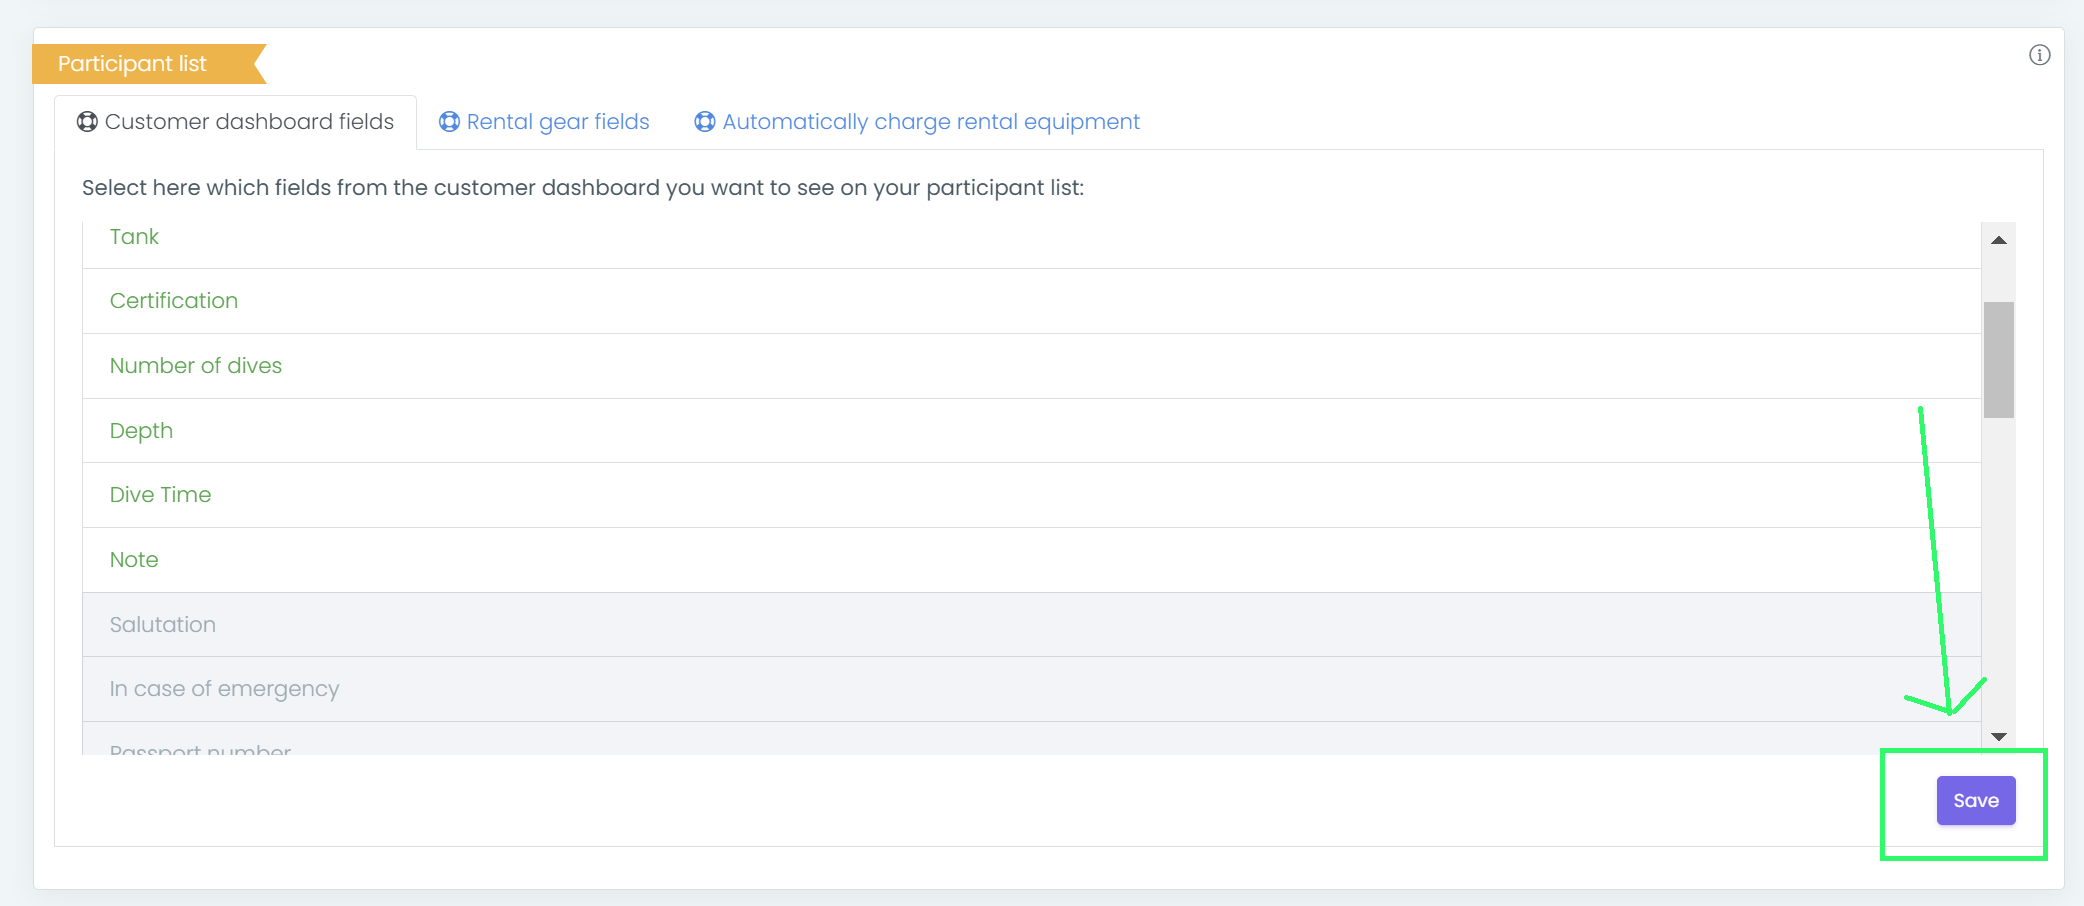This screenshot has height=906, width=2084.
Task: Toggle the Note field row
Action: (x=134, y=560)
